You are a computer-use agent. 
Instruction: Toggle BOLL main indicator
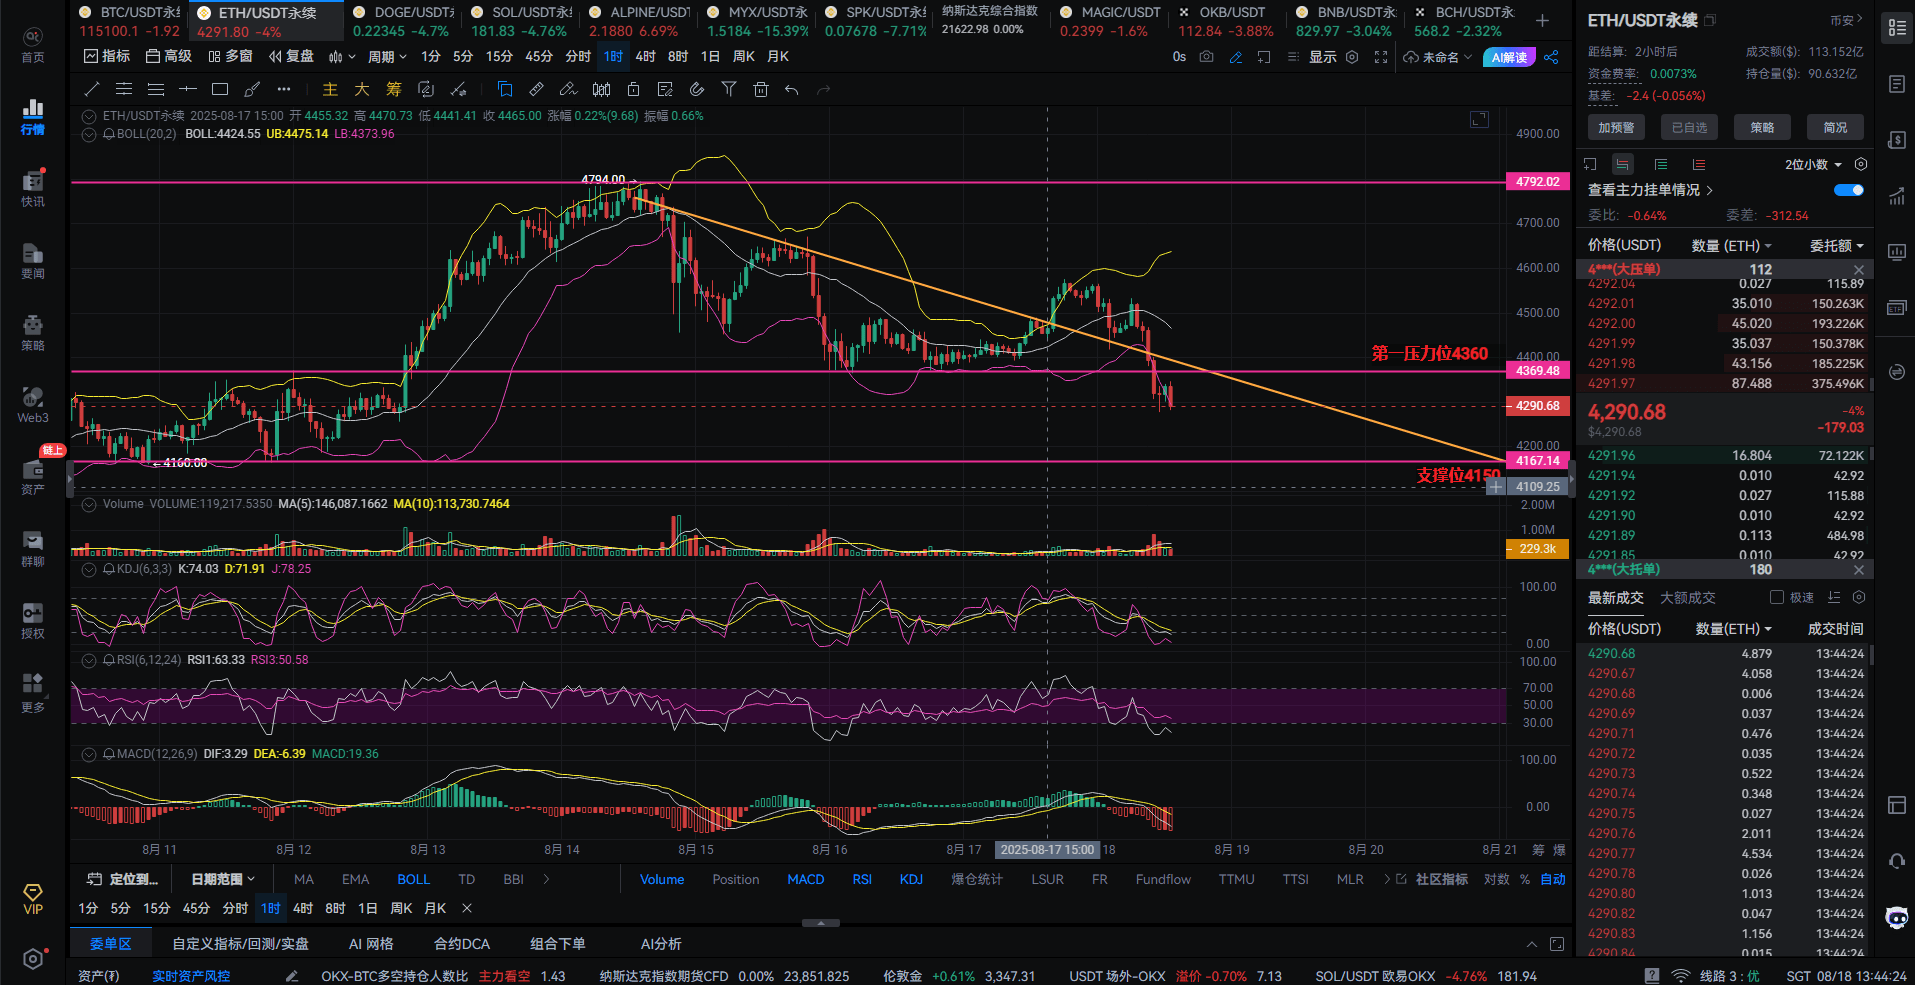click(413, 879)
